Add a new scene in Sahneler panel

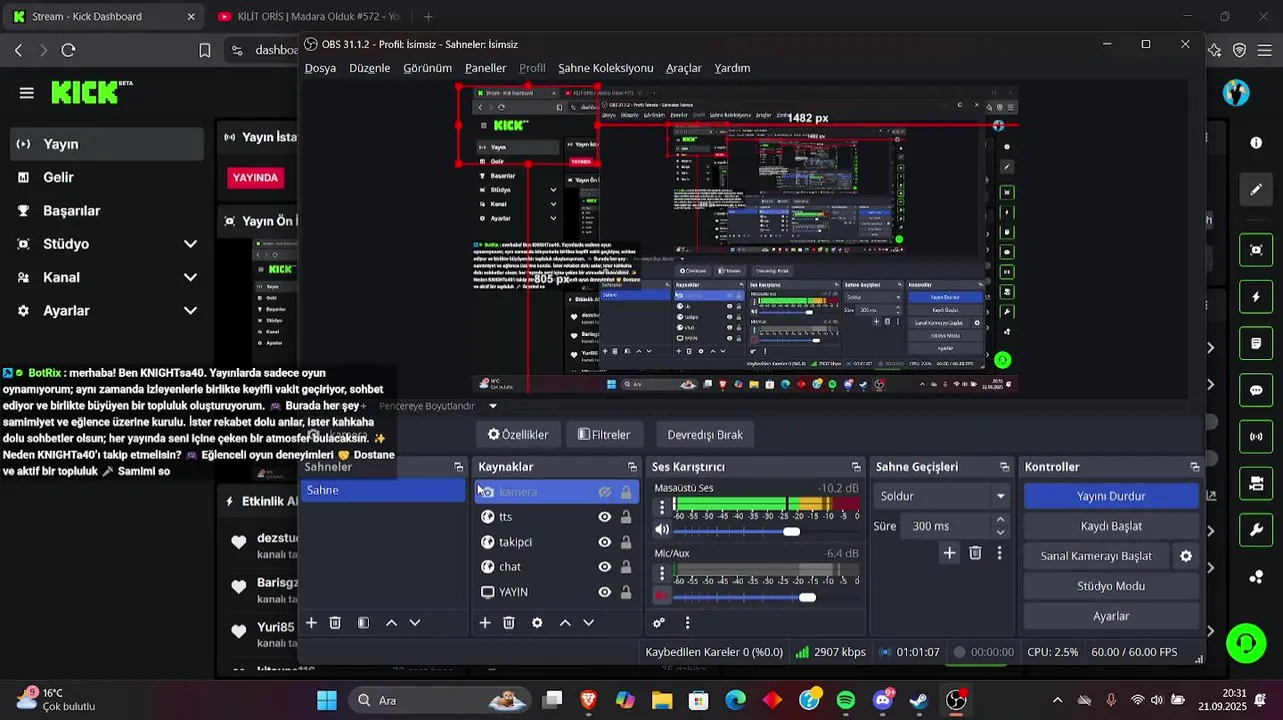click(x=311, y=623)
